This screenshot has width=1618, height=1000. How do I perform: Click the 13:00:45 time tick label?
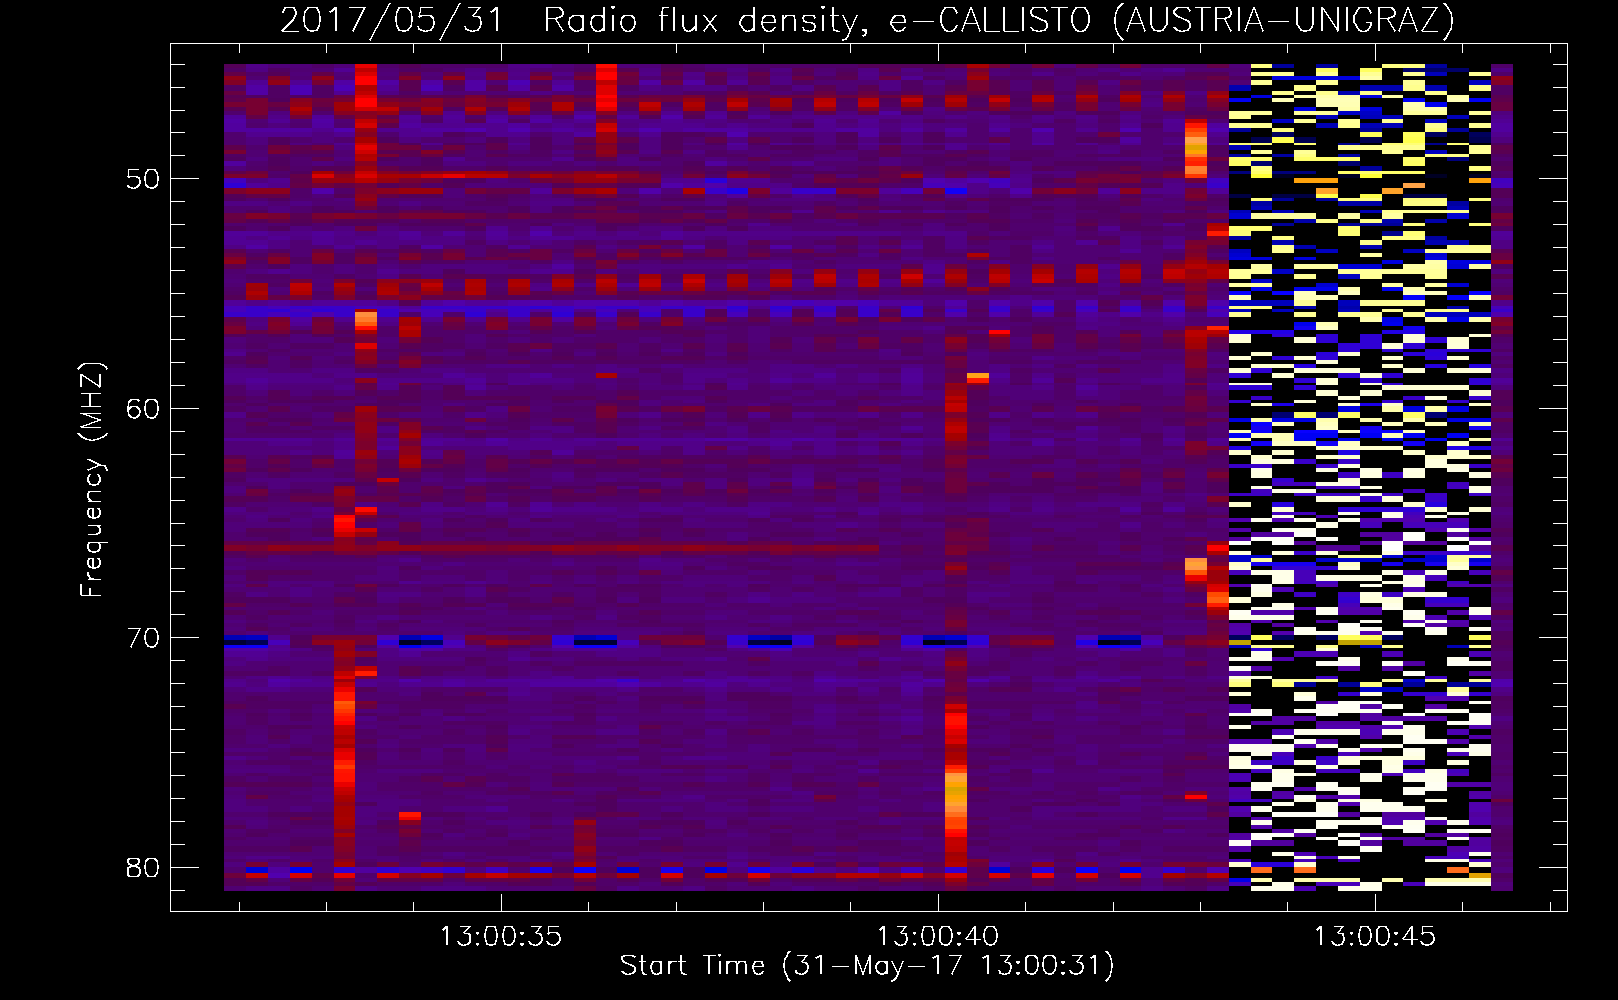pyautogui.click(x=1375, y=937)
